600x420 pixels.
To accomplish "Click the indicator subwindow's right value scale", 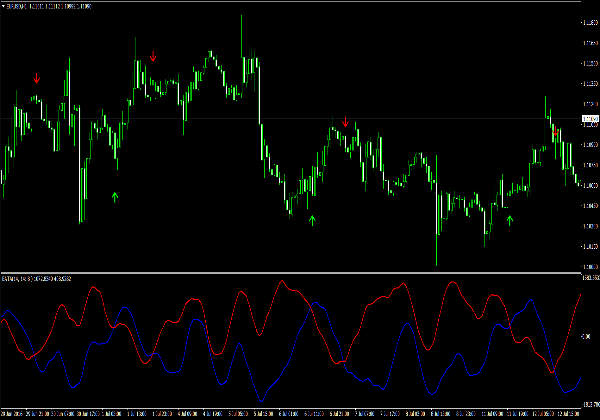I will (x=589, y=340).
